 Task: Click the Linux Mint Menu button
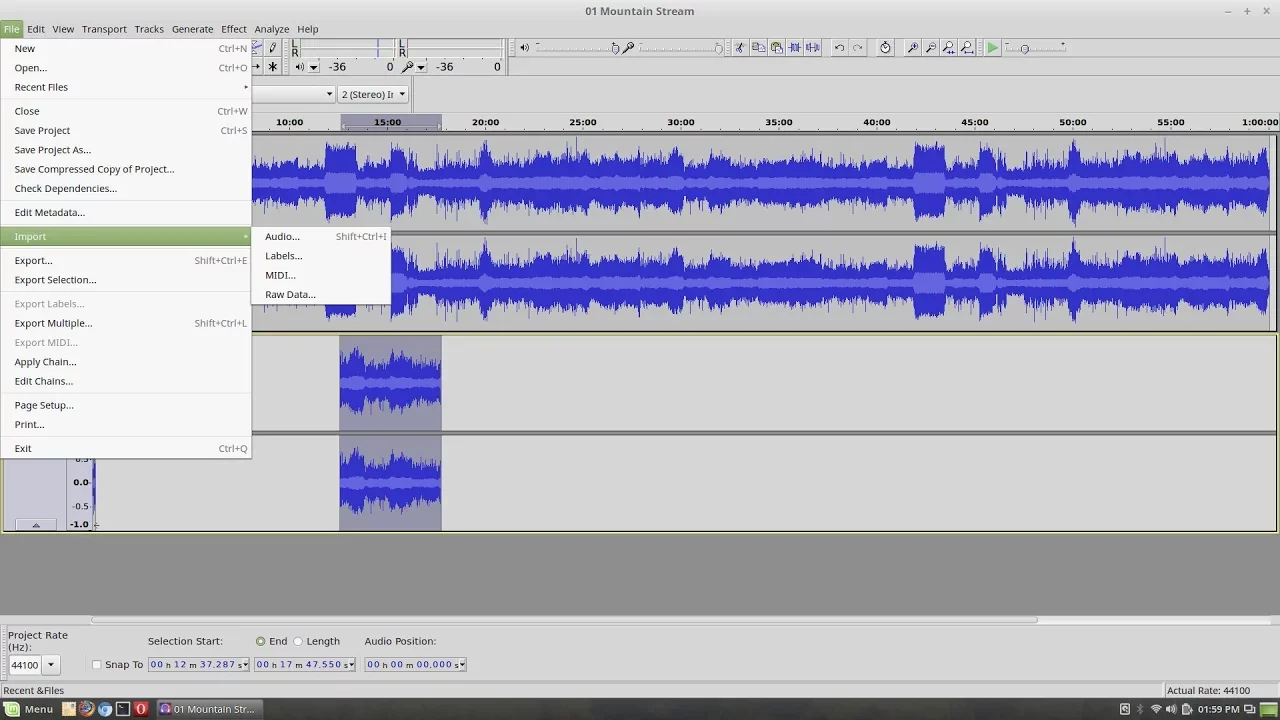pos(29,709)
